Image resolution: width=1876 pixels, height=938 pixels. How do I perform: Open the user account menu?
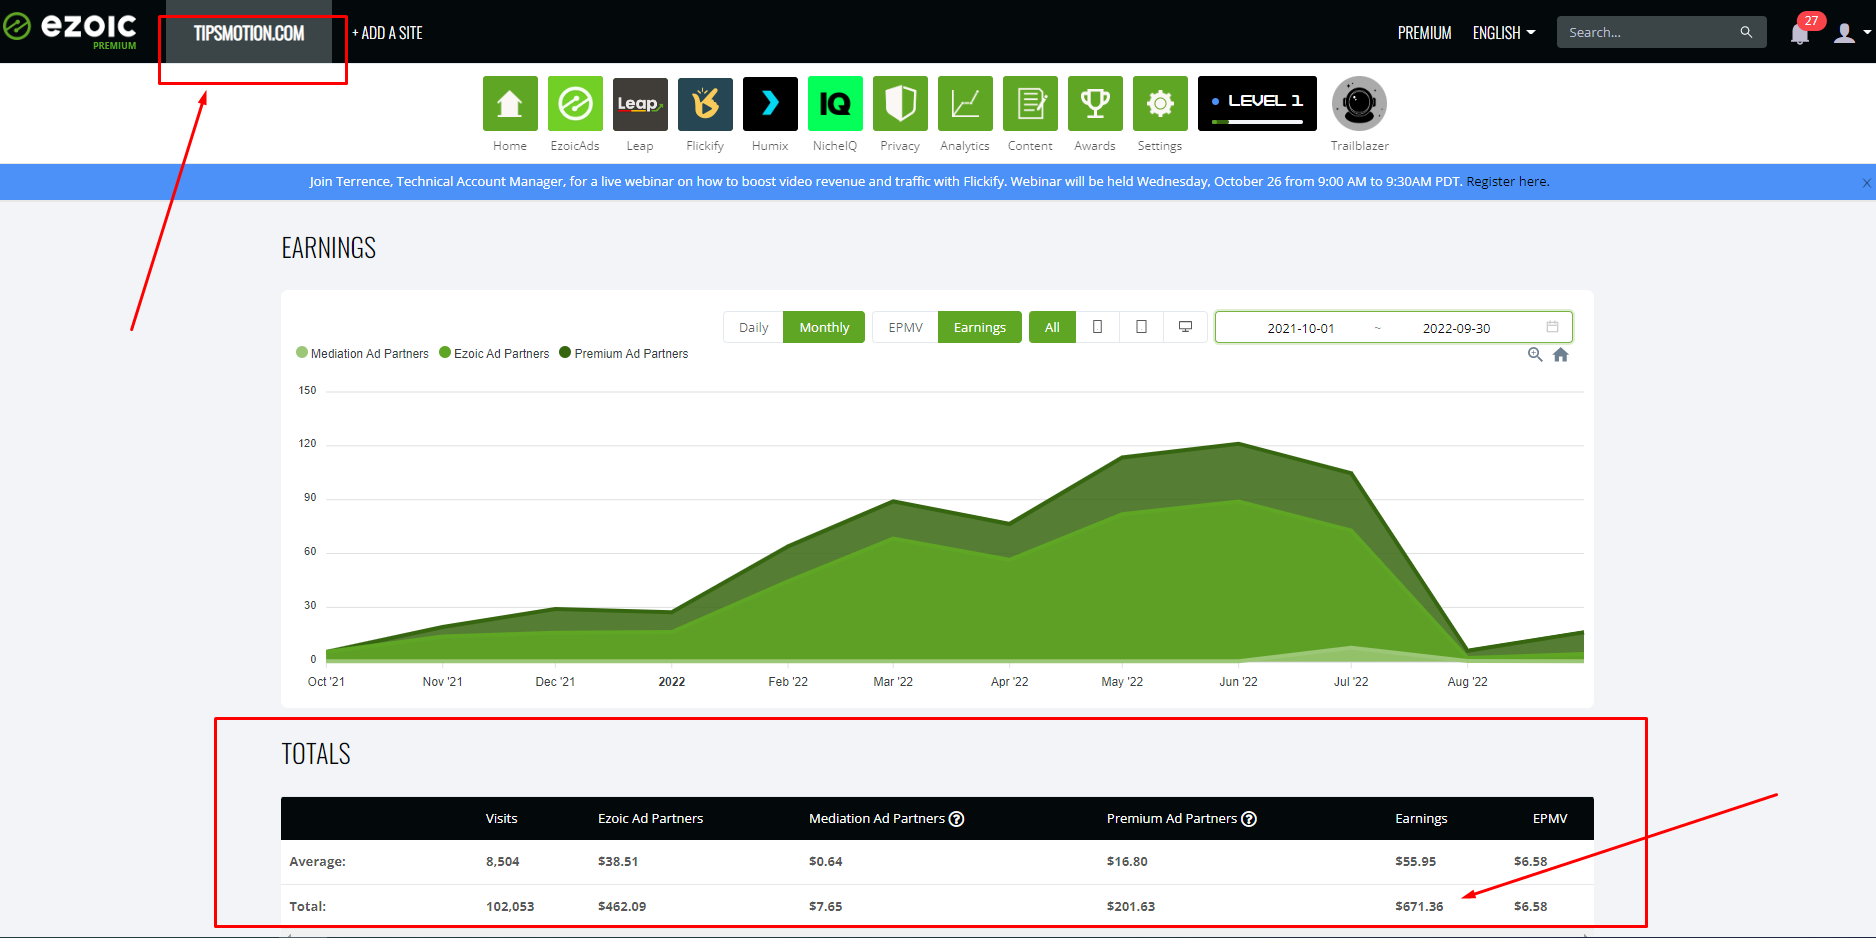1852,33
